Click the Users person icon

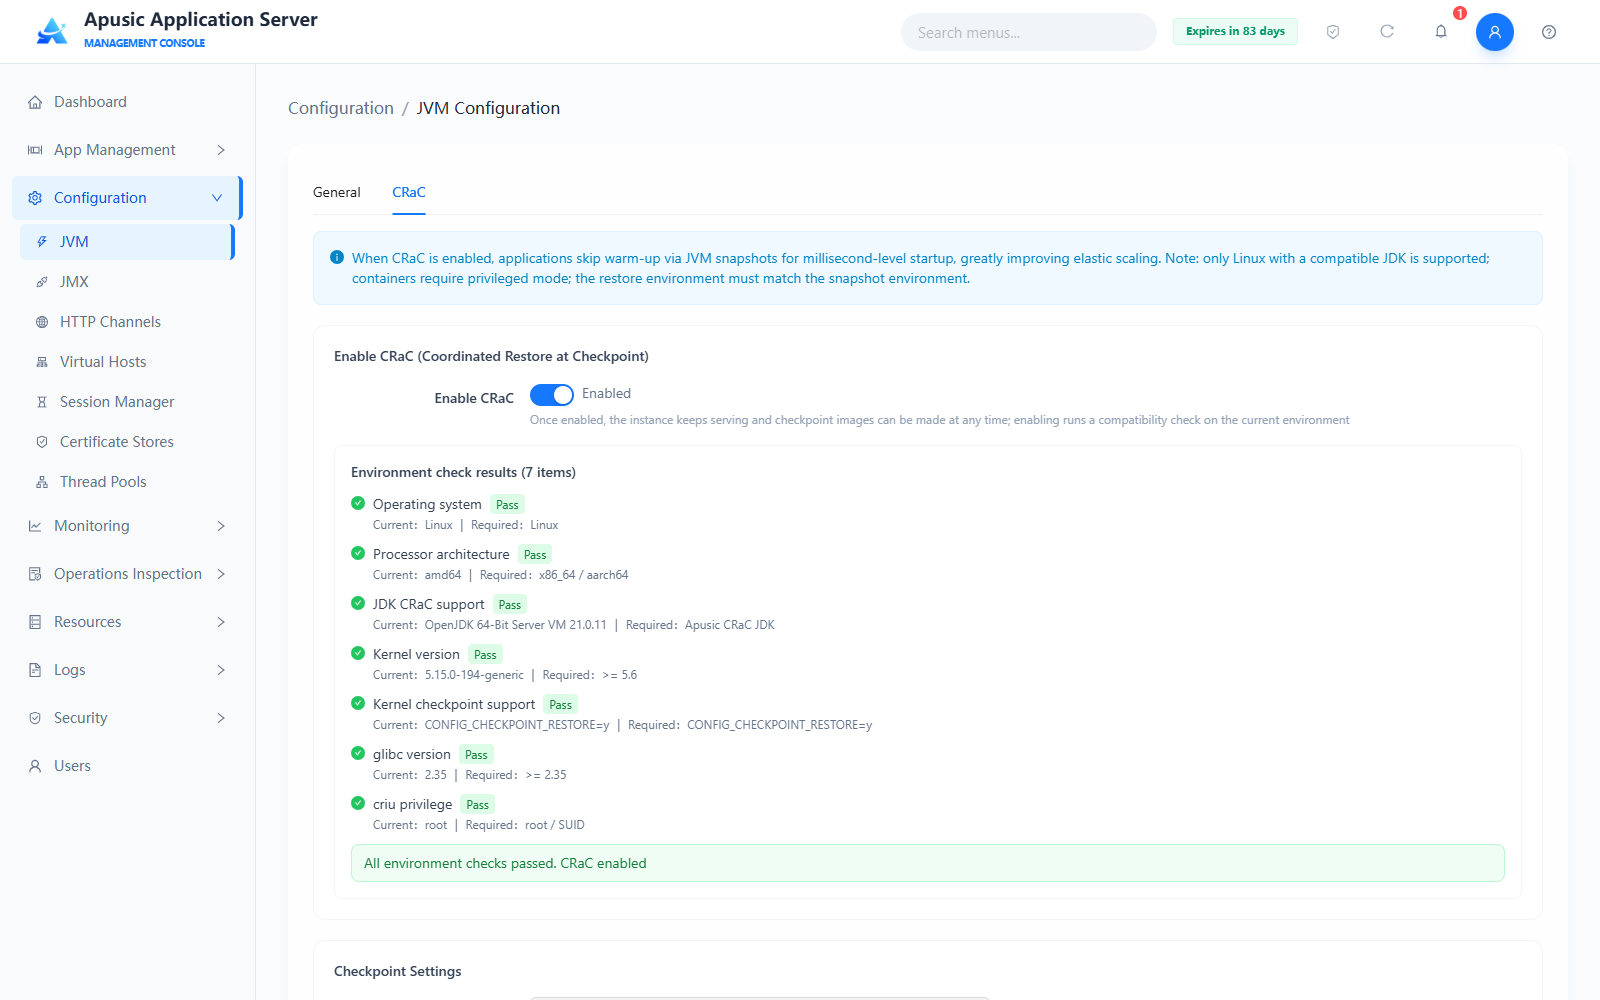35,766
